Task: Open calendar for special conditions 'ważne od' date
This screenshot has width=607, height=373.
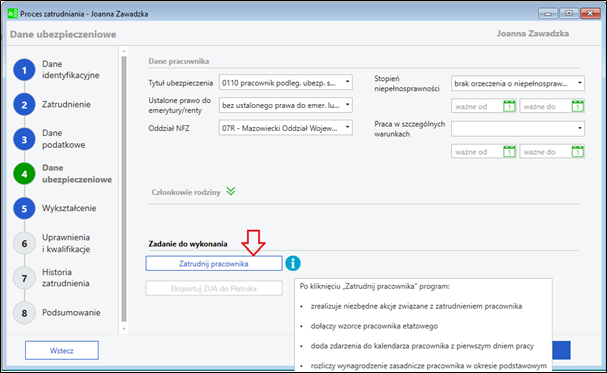Action: click(509, 152)
